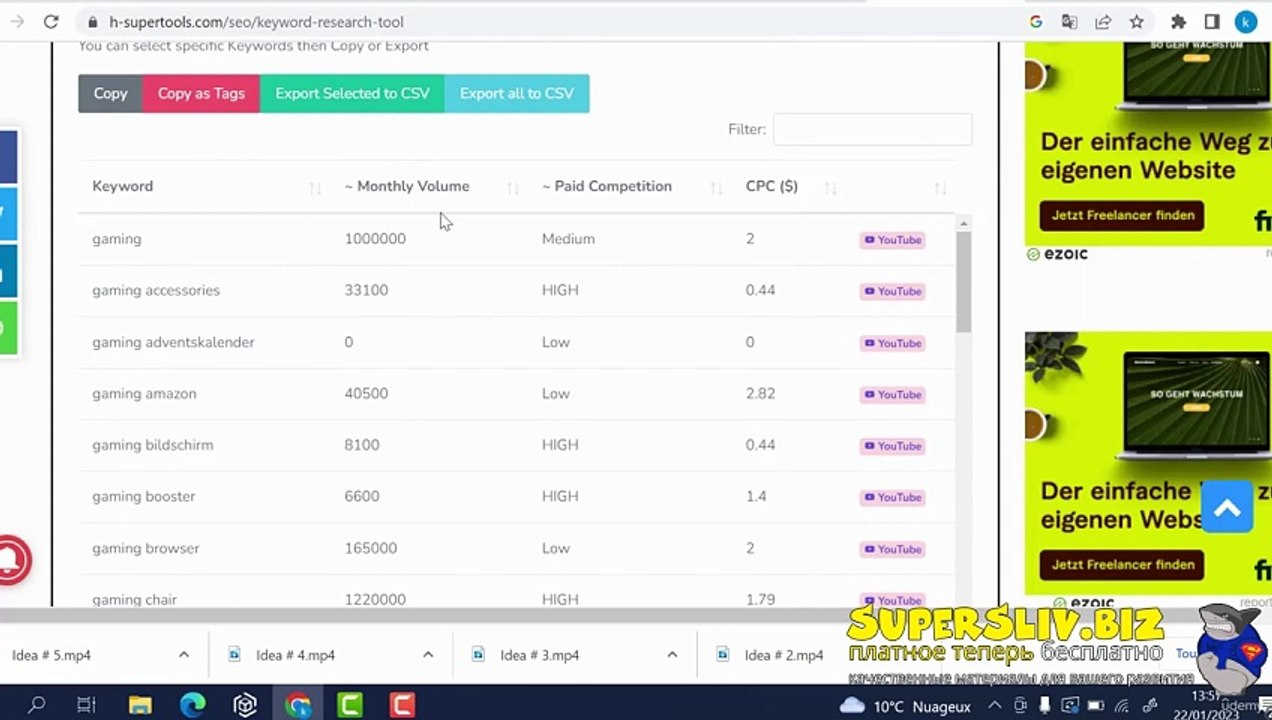Click the top fiverr website advertisement banner
This screenshot has width=1272, height=720.
(1148, 144)
